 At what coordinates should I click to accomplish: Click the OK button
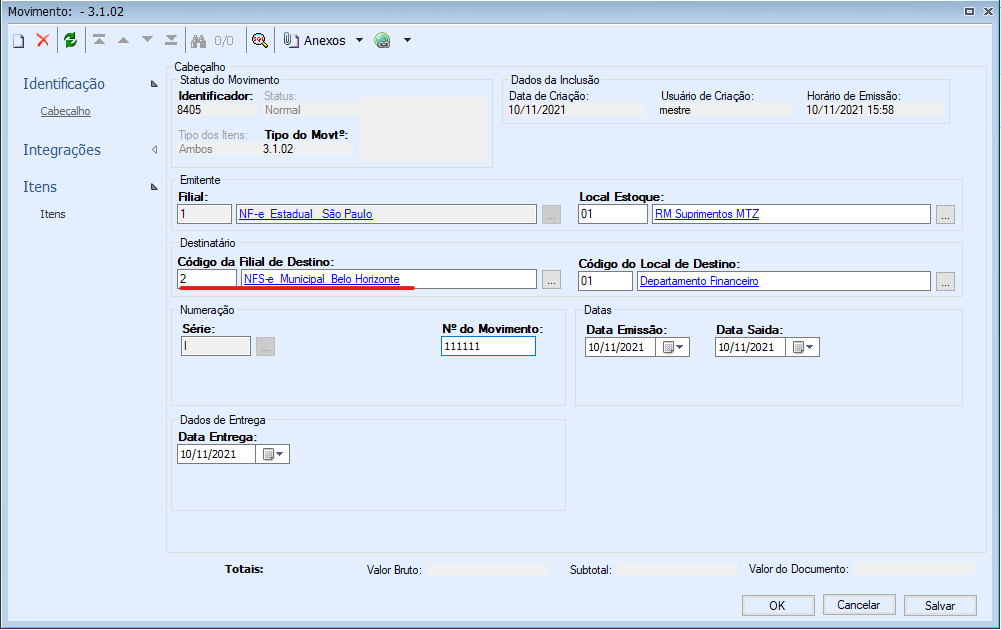(x=778, y=605)
